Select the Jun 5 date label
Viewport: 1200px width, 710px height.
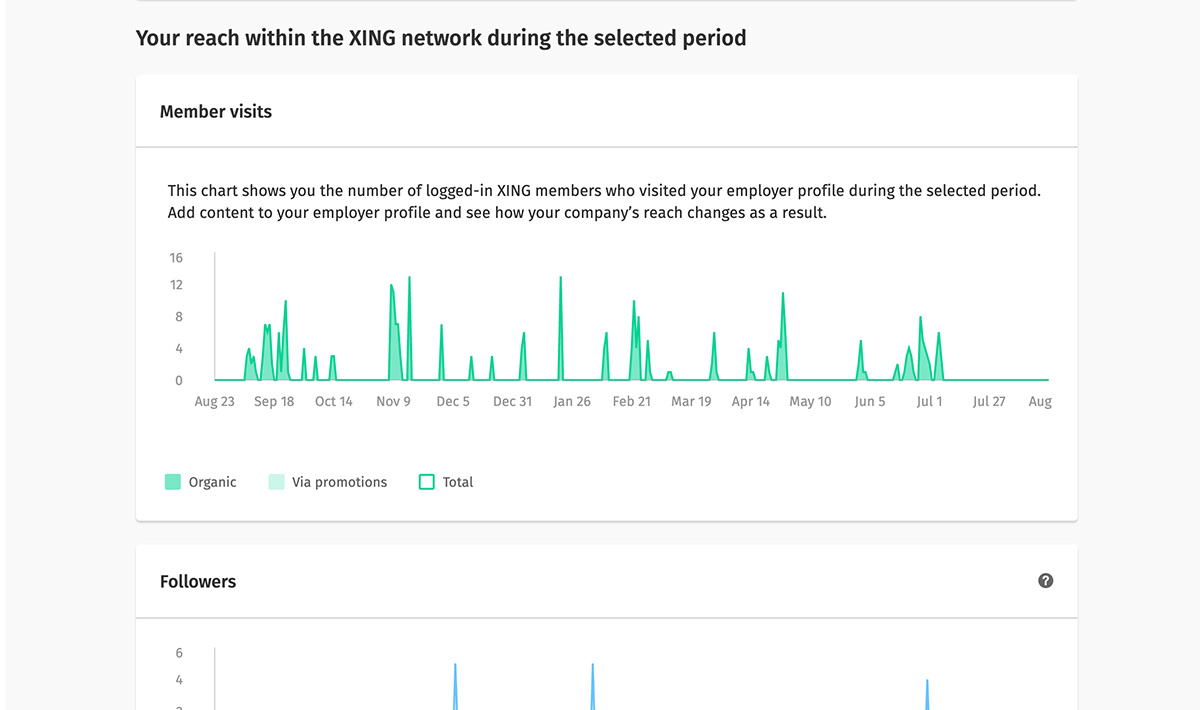(870, 401)
